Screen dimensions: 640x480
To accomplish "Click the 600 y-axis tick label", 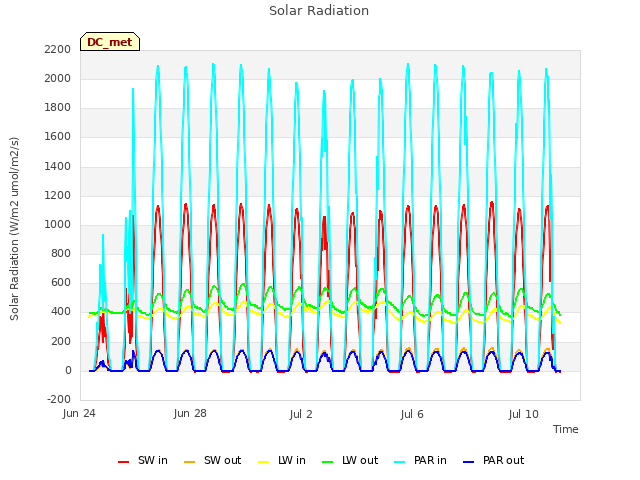I will [61, 282].
